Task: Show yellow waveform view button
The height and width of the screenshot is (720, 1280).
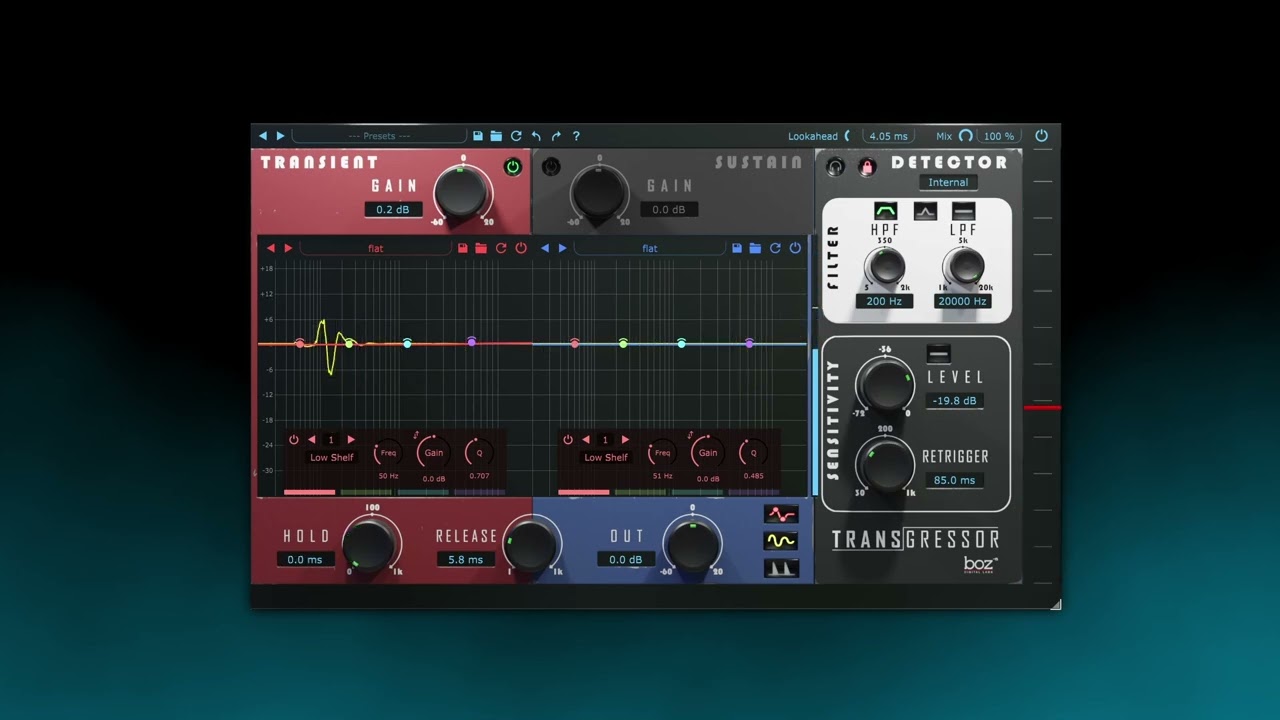Action: click(x=781, y=541)
